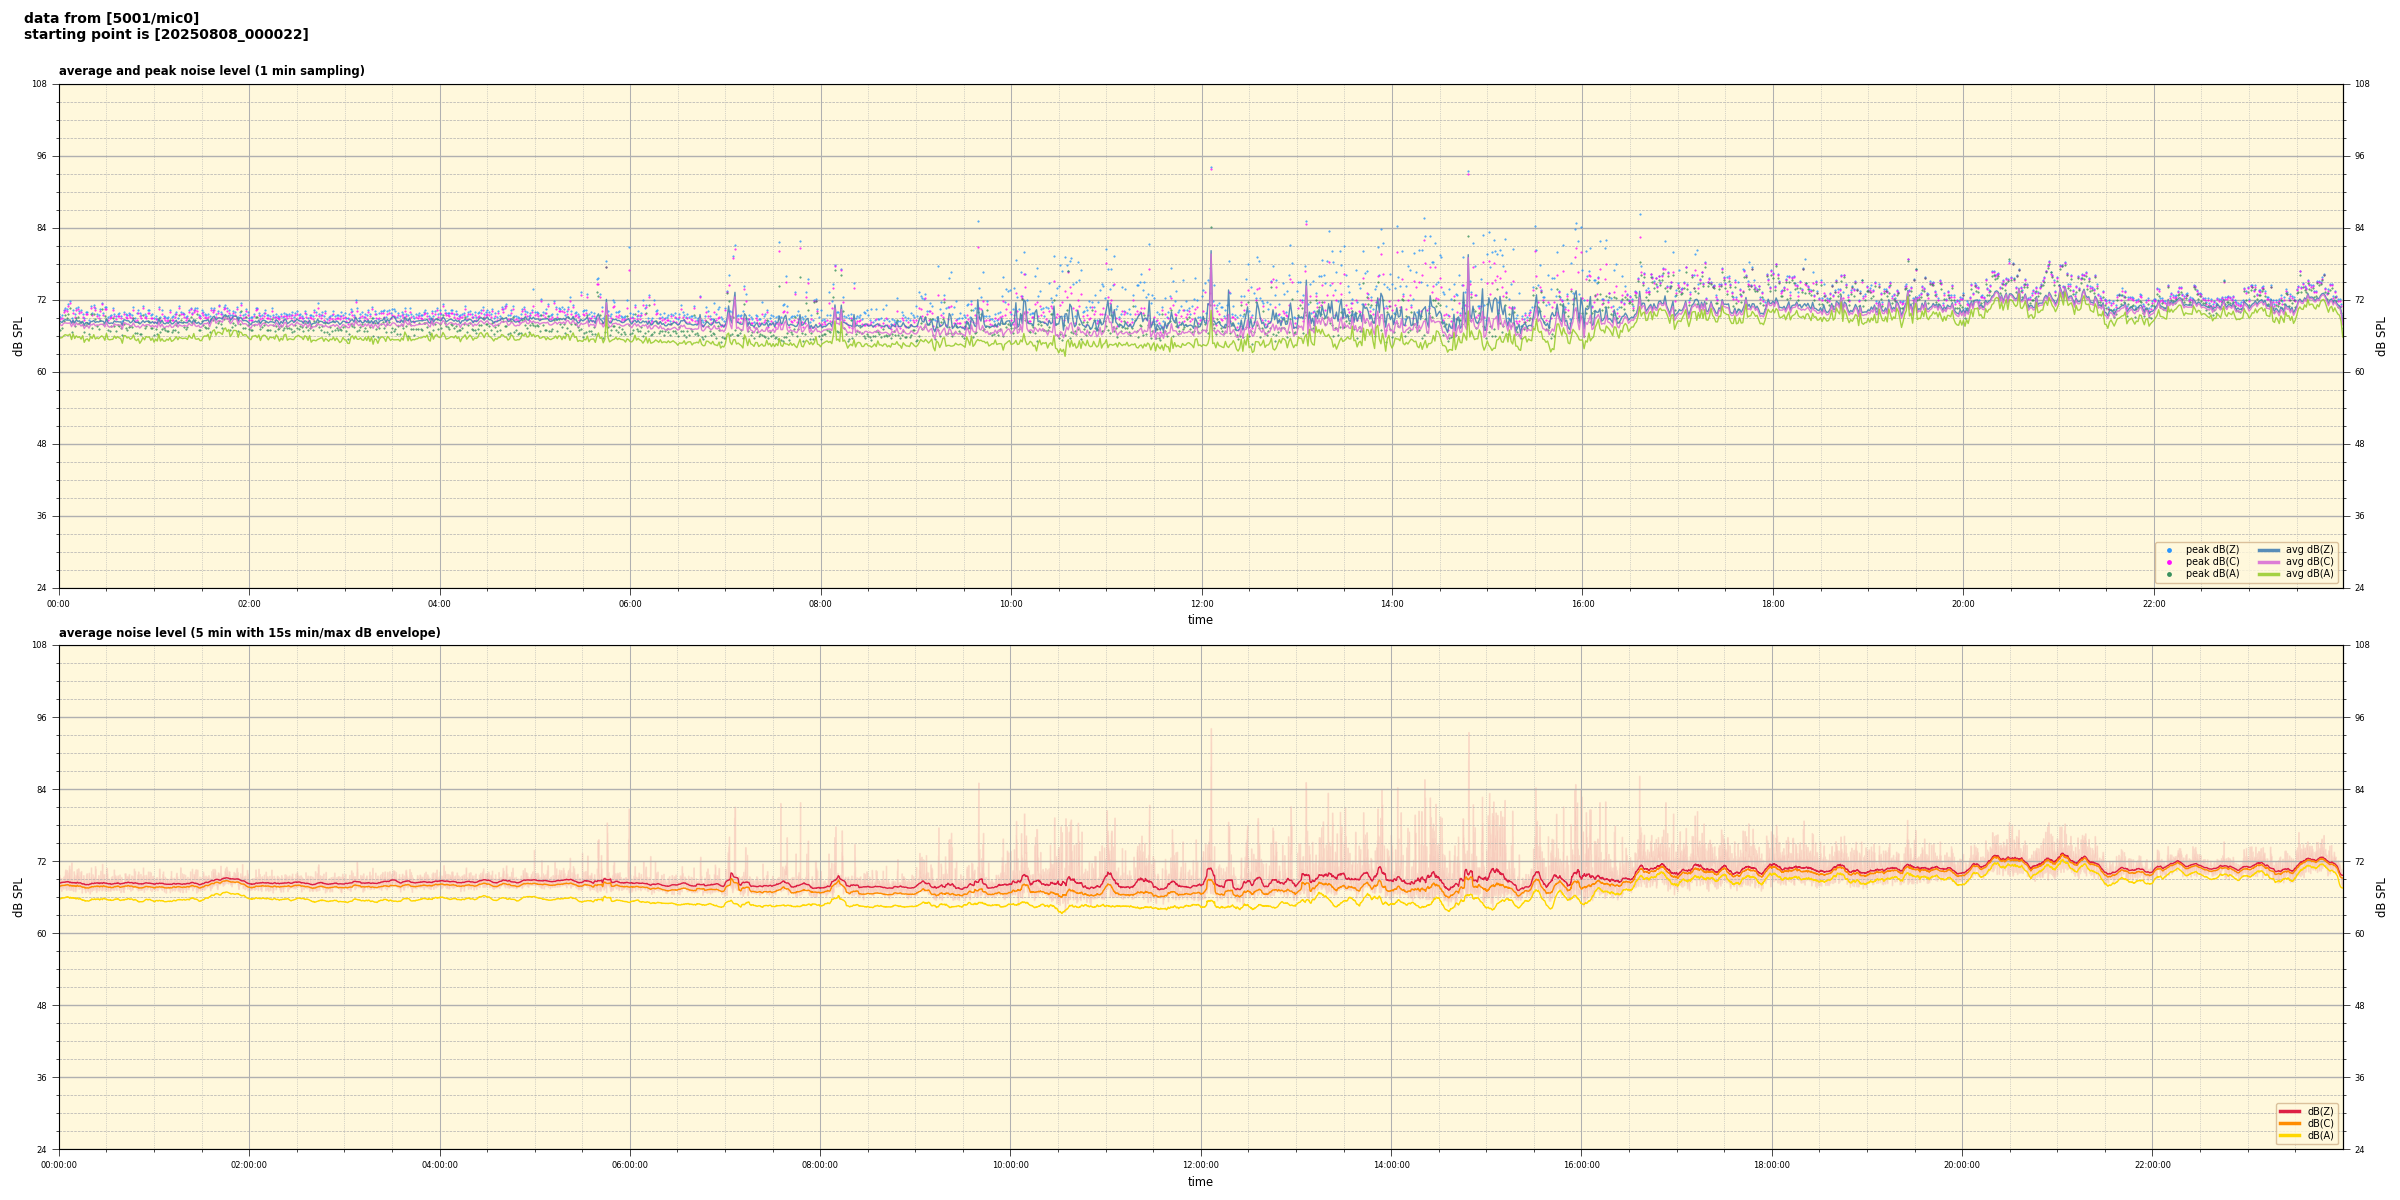Click the 'average and peak noise level' title
Image resolution: width=2400 pixels, height=1200 pixels.
[x=211, y=71]
